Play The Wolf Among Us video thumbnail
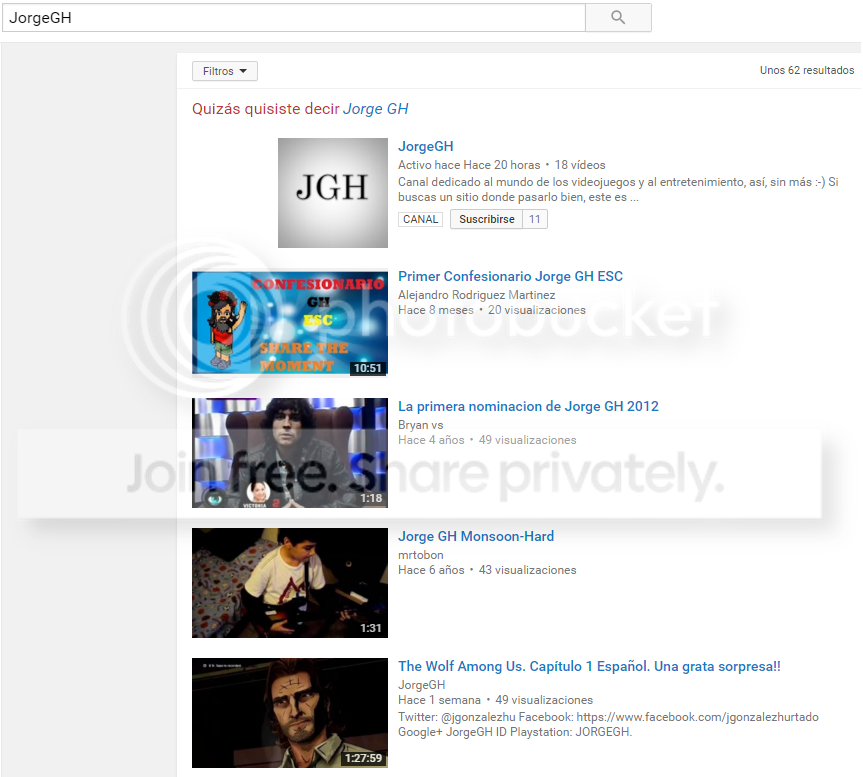Viewport: 863px width, 777px height. (x=289, y=712)
